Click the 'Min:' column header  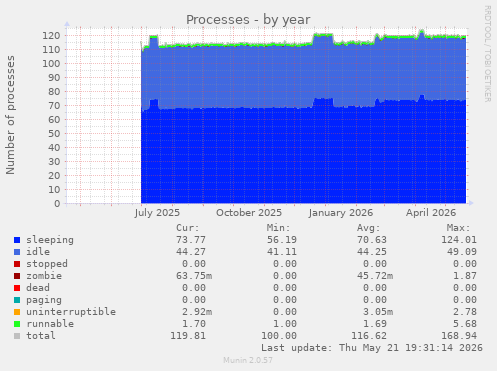point(278,228)
